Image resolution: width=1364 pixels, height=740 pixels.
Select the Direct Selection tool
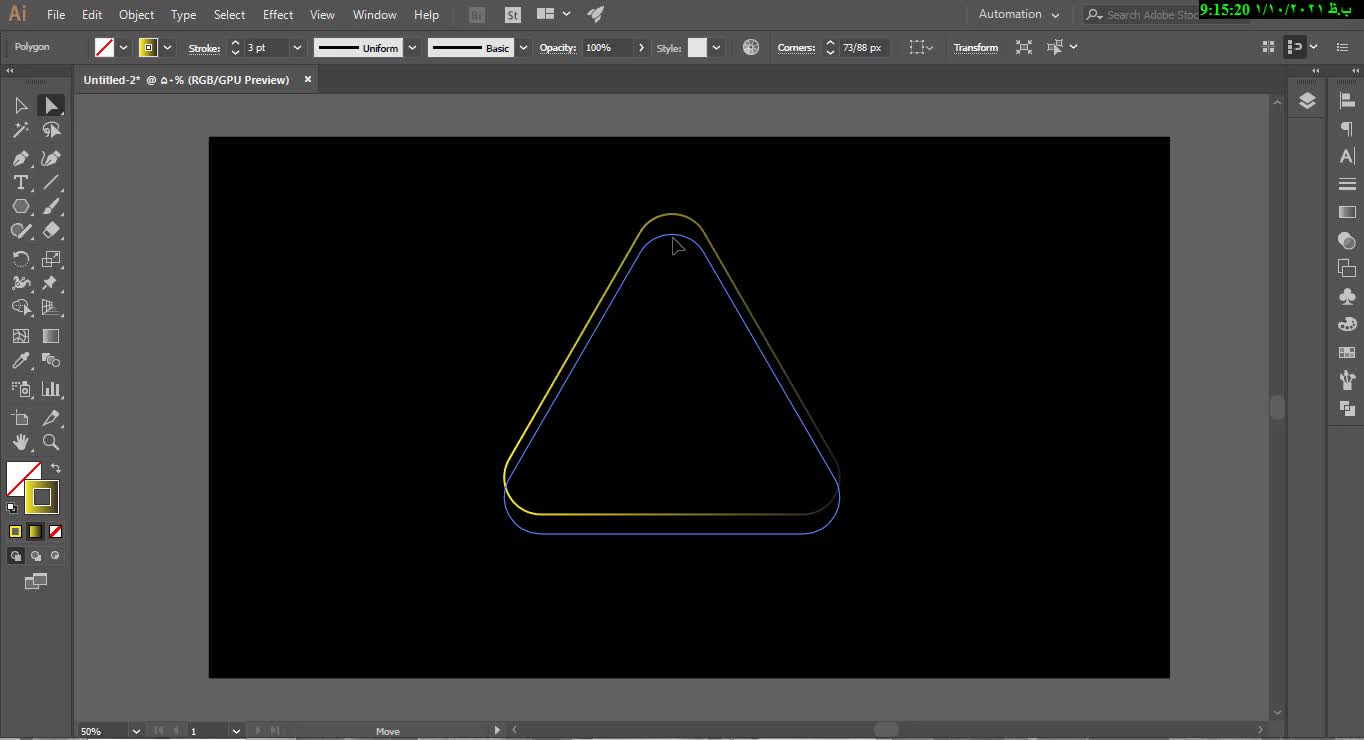(51, 105)
